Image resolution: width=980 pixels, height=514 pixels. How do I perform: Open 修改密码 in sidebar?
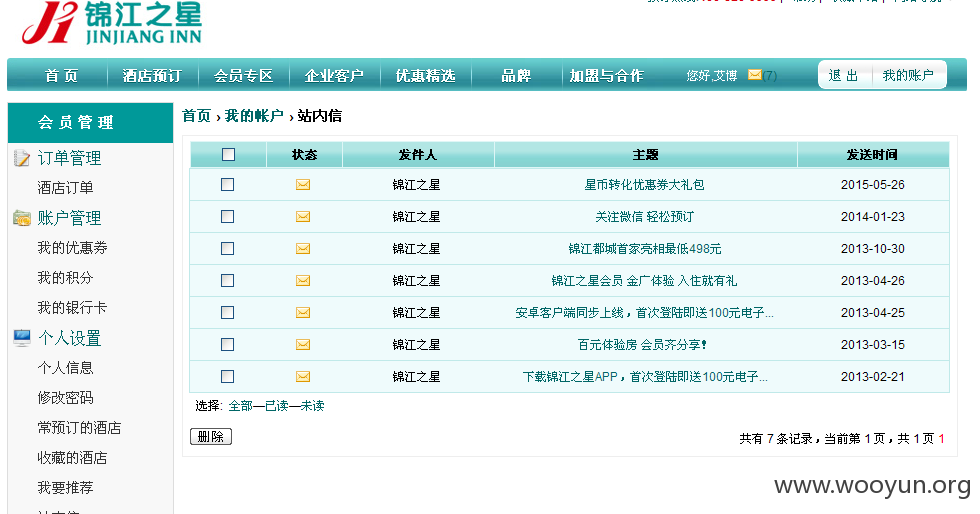coord(66,398)
